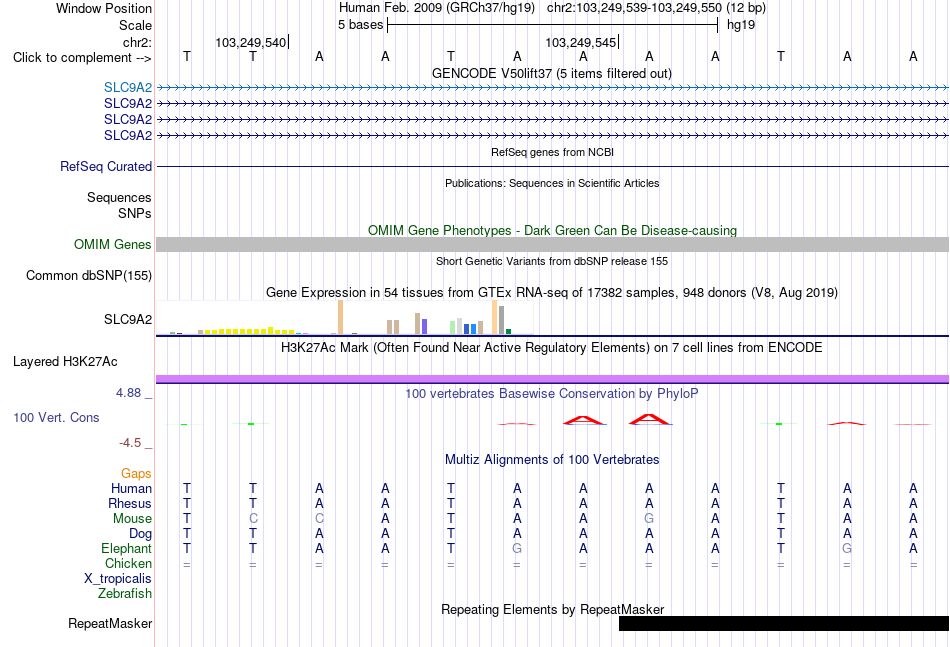
Task: Select the Scale track label
Action: click(x=135, y=25)
